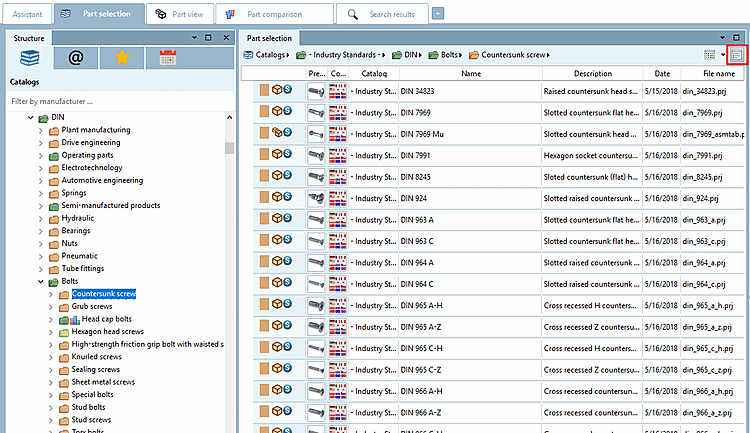The width and height of the screenshot is (750, 433).
Task: Sort by the Name column header
Action: coord(471,74)
